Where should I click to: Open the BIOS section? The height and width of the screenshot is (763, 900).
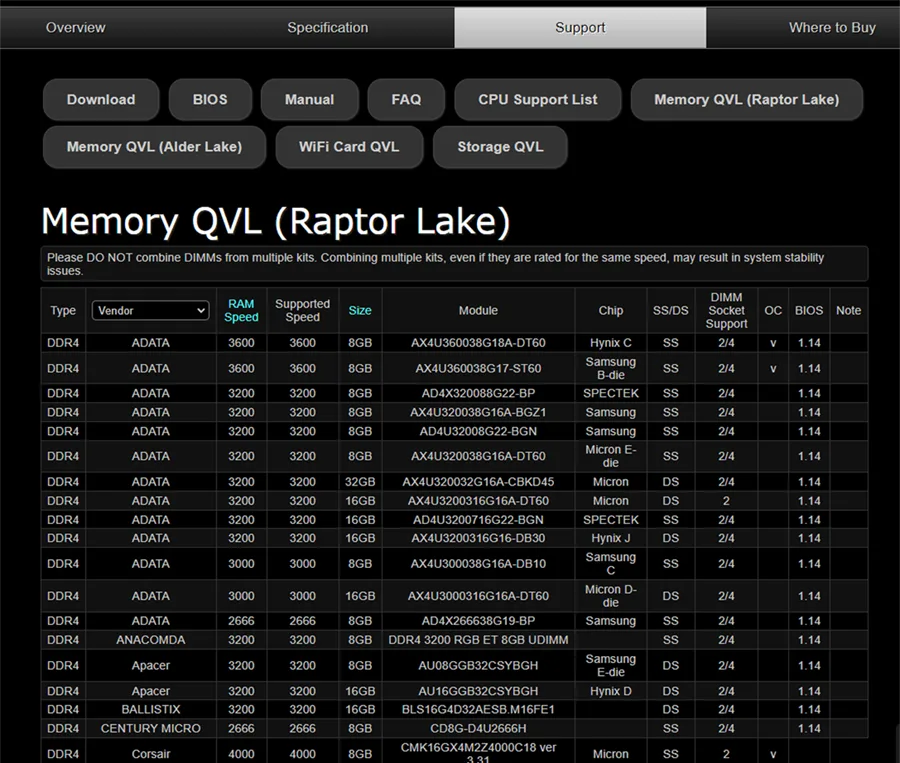click(x=210, y=99)
